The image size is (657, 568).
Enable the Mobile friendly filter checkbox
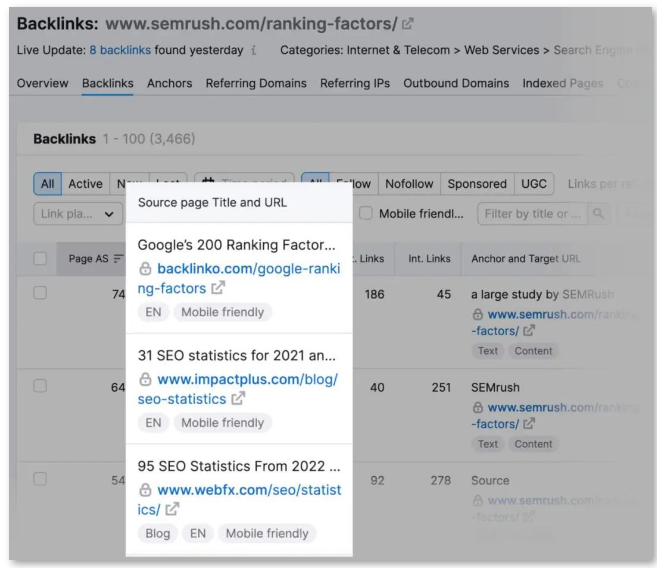(366, 213)
